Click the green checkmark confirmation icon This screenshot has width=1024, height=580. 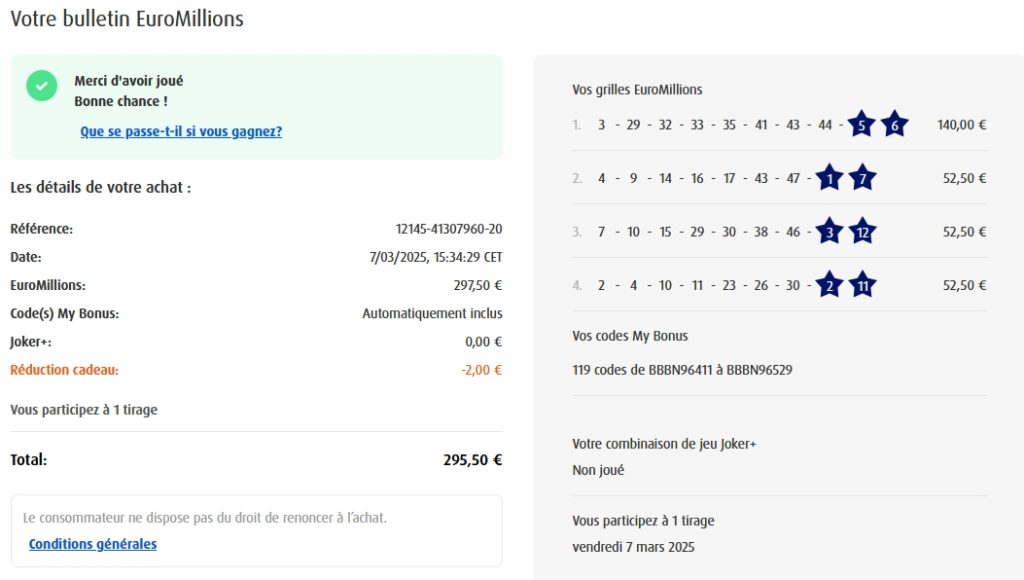click(42, 86)
